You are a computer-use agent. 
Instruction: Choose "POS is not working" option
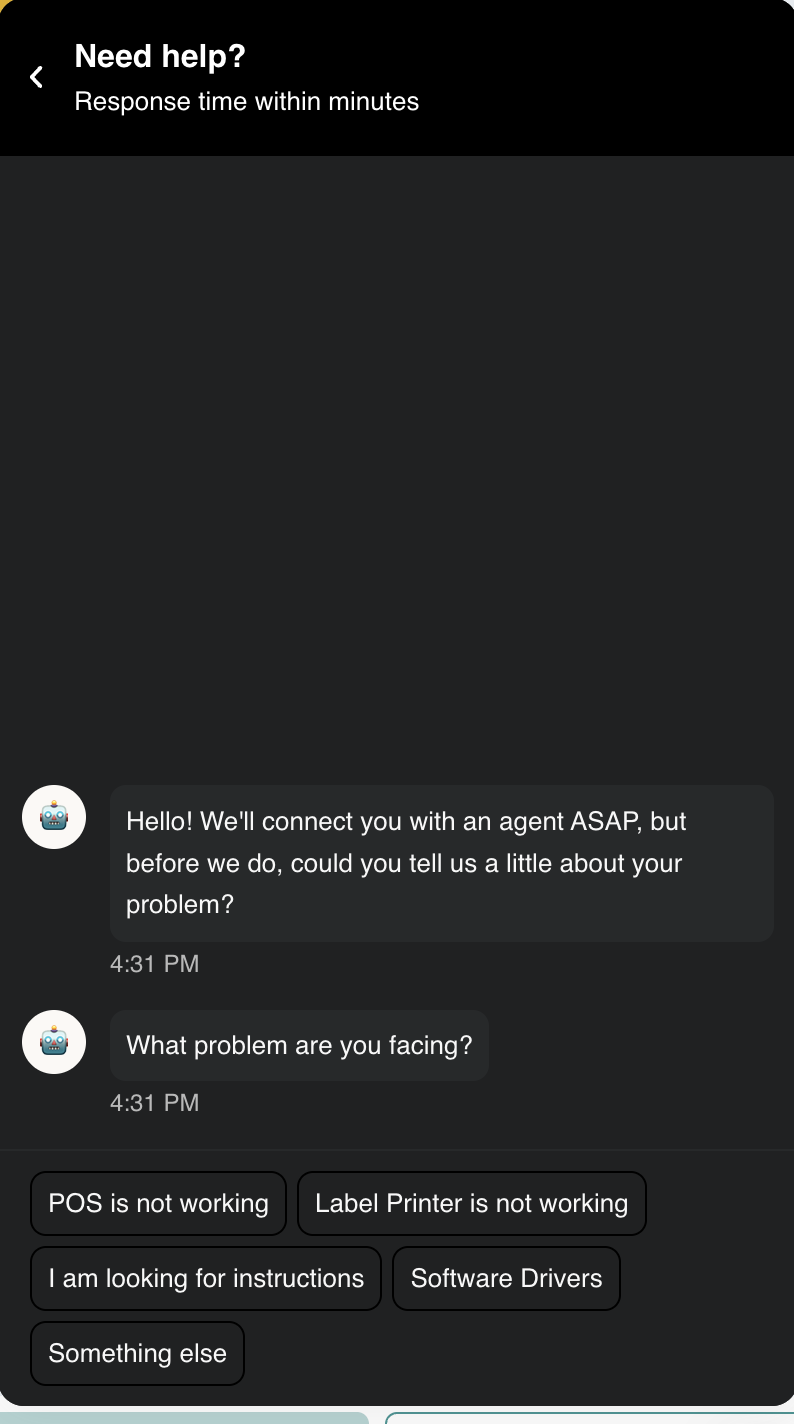158,1203
